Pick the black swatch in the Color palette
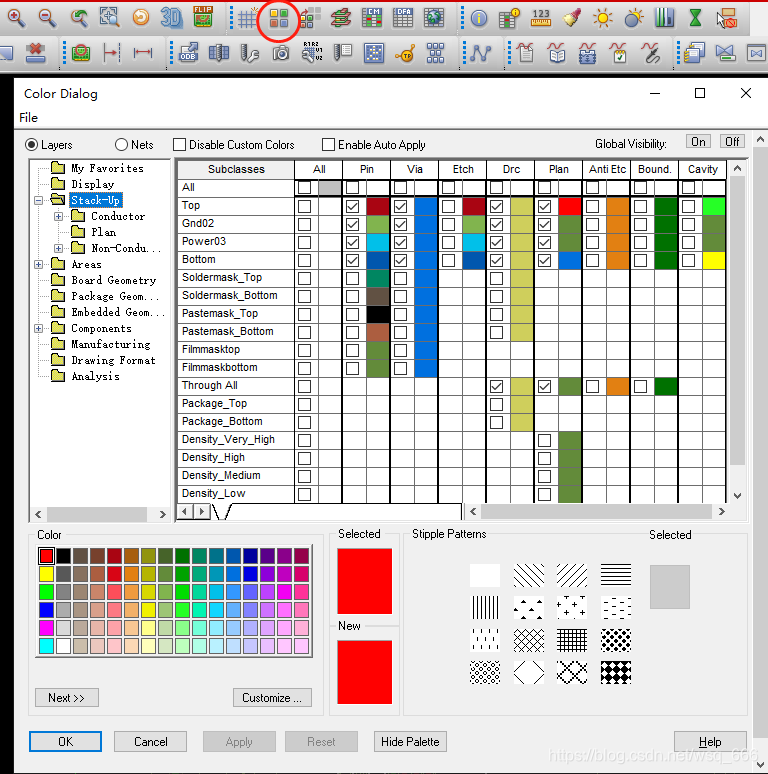 (x=63, y=556)
